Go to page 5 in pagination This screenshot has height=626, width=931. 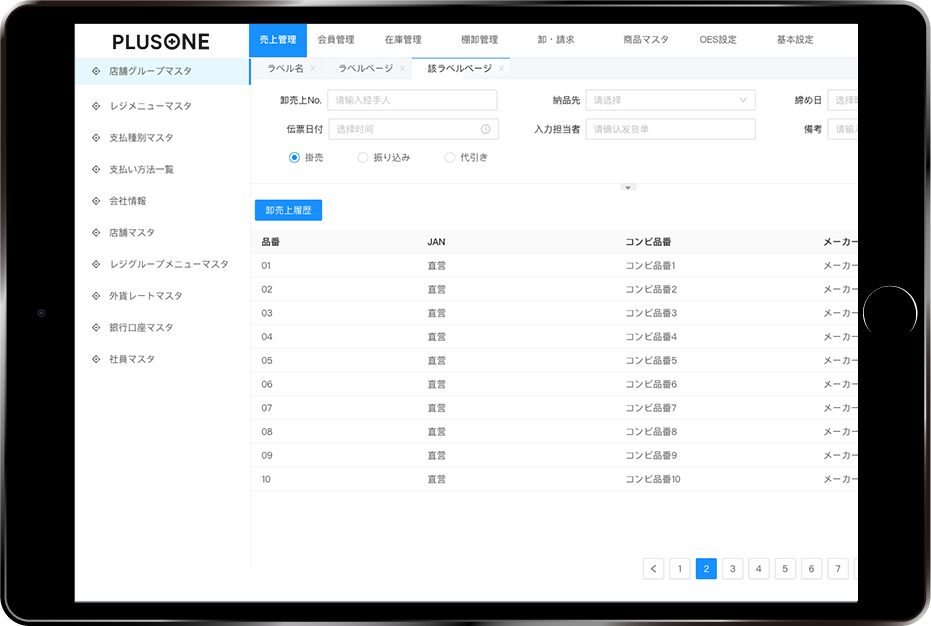[x=785, y=569]
